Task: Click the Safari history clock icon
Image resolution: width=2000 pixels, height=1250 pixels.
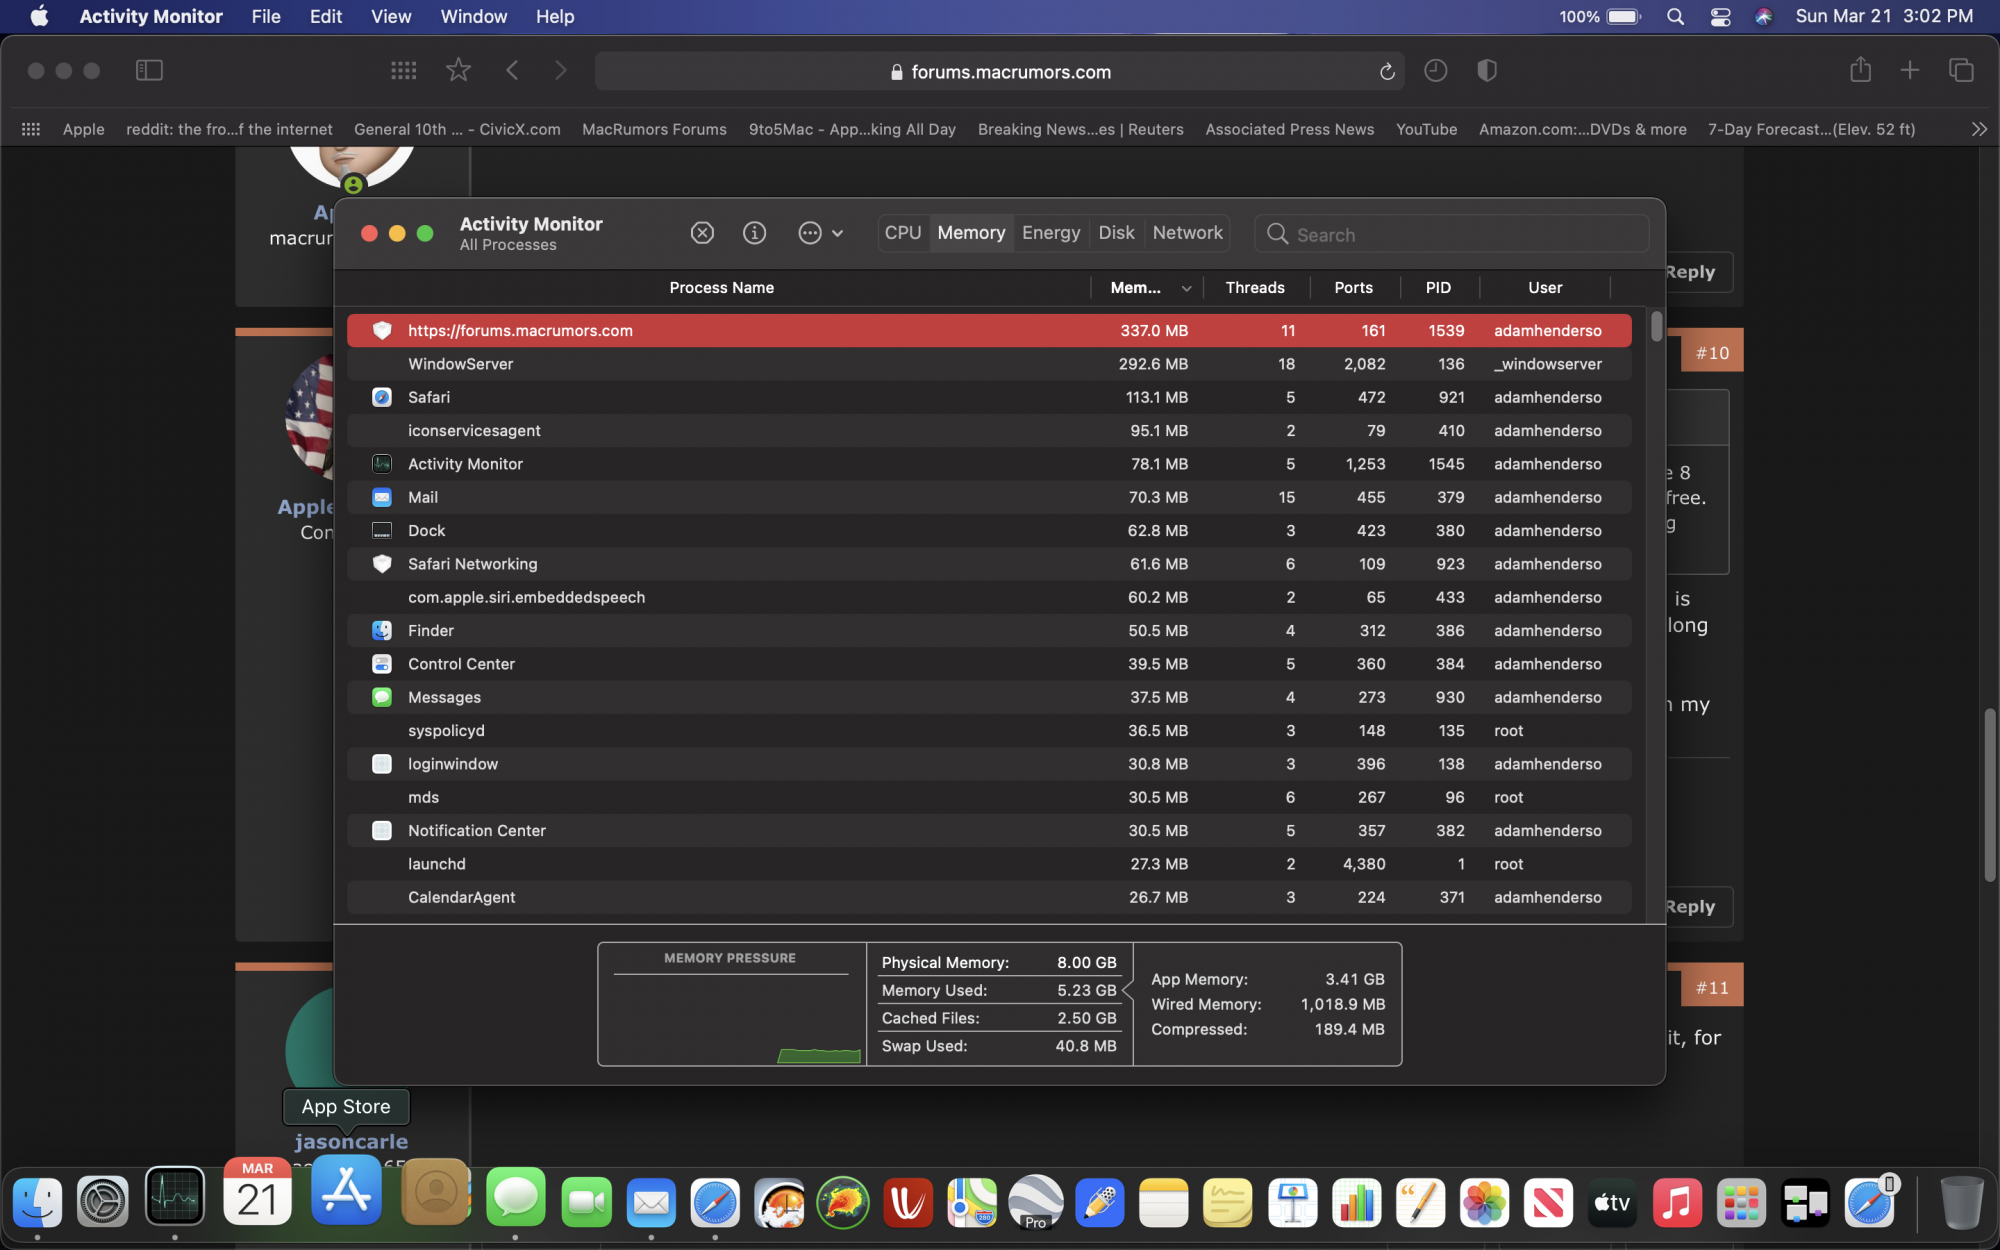Action: pyautogui.click(x=1435, y=70)
